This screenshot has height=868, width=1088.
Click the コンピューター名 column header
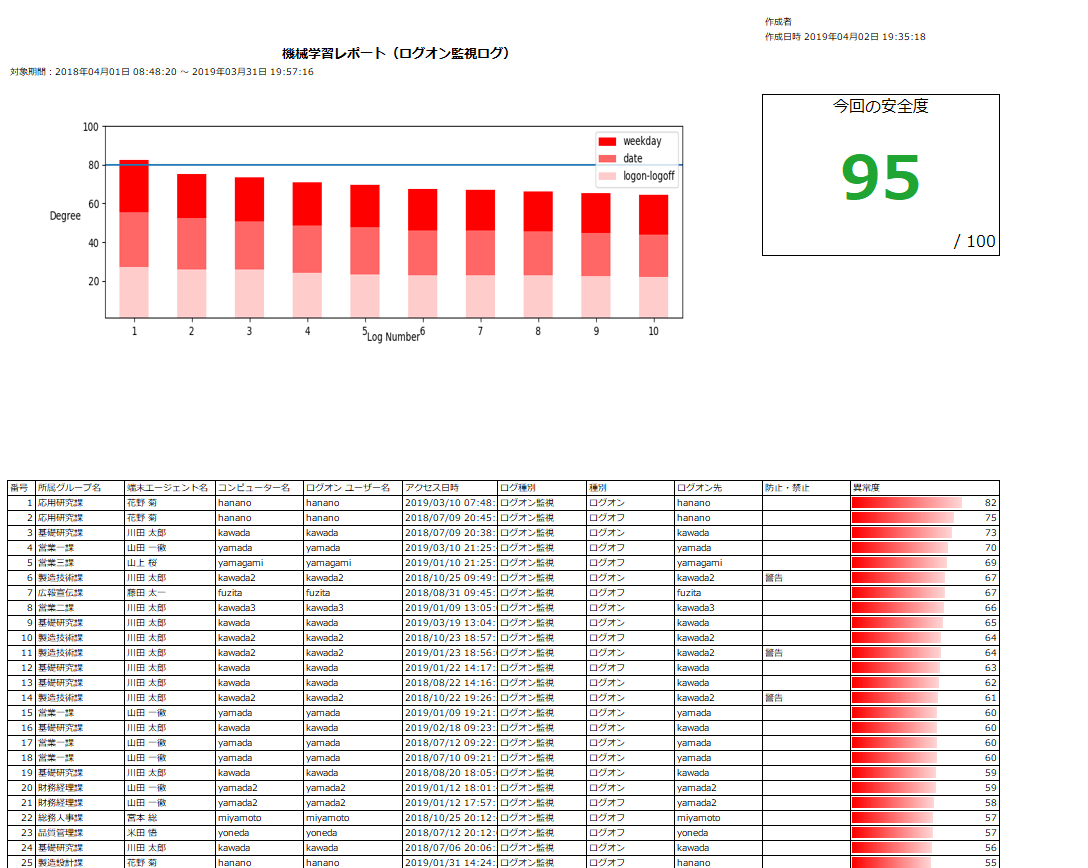254,488
